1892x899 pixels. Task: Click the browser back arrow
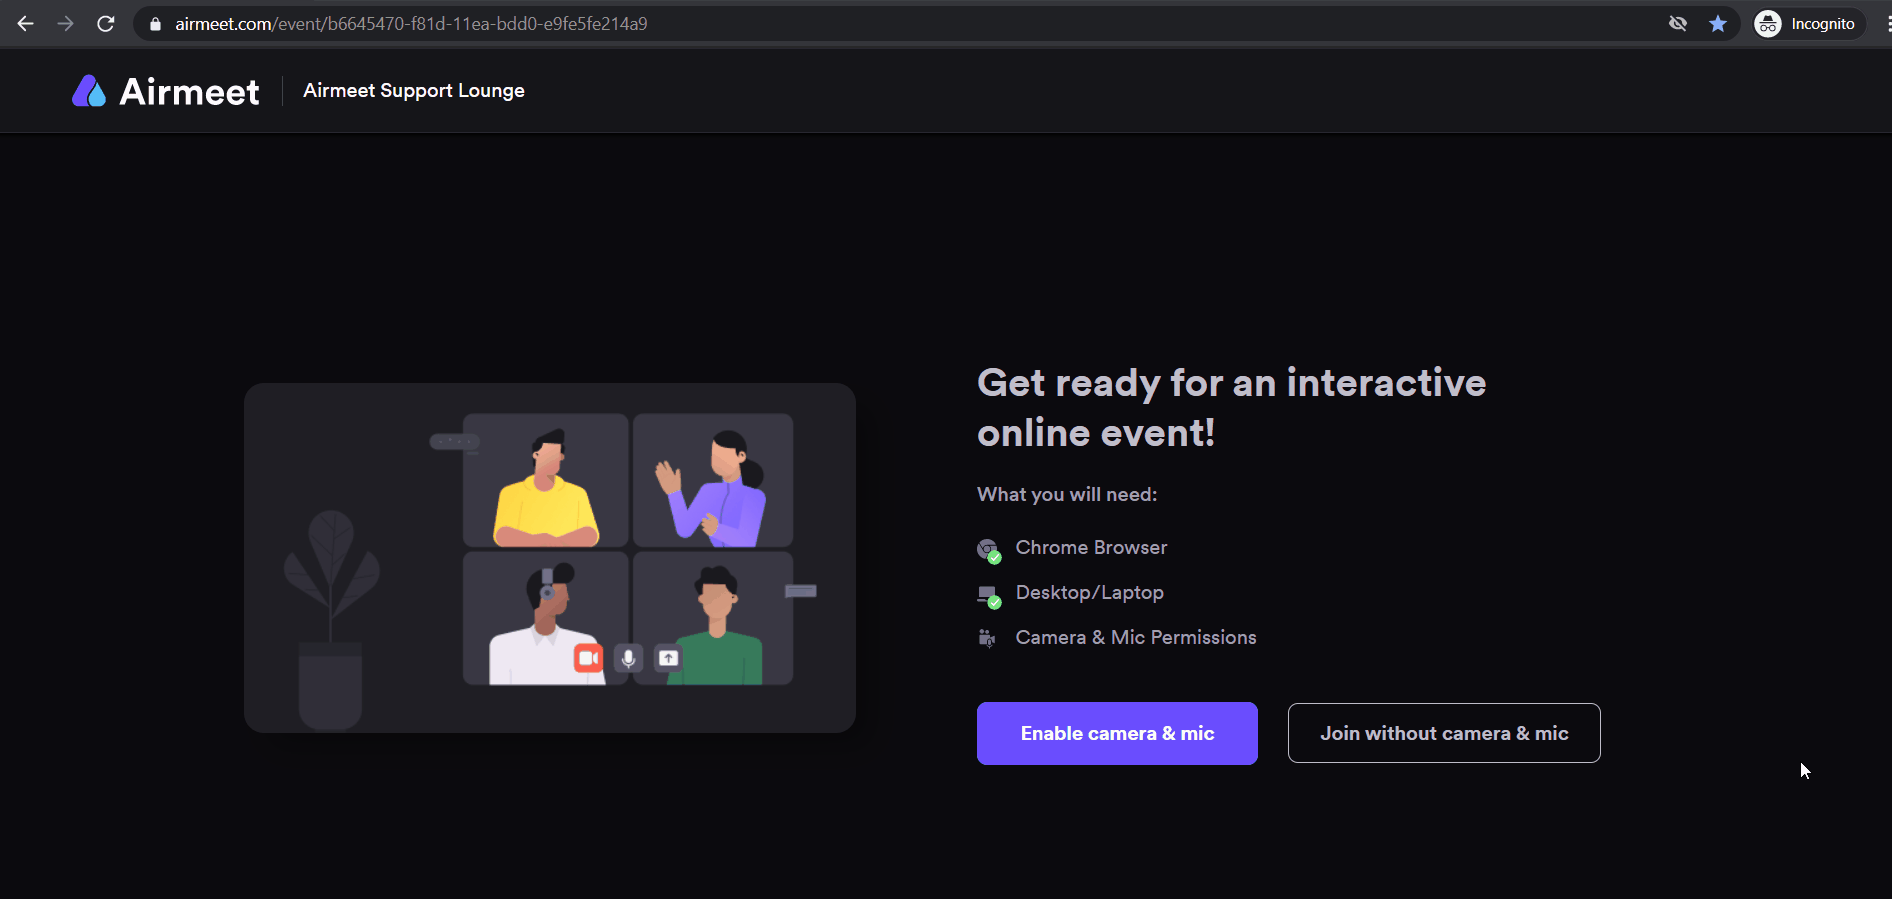click(x=26, y=23)
